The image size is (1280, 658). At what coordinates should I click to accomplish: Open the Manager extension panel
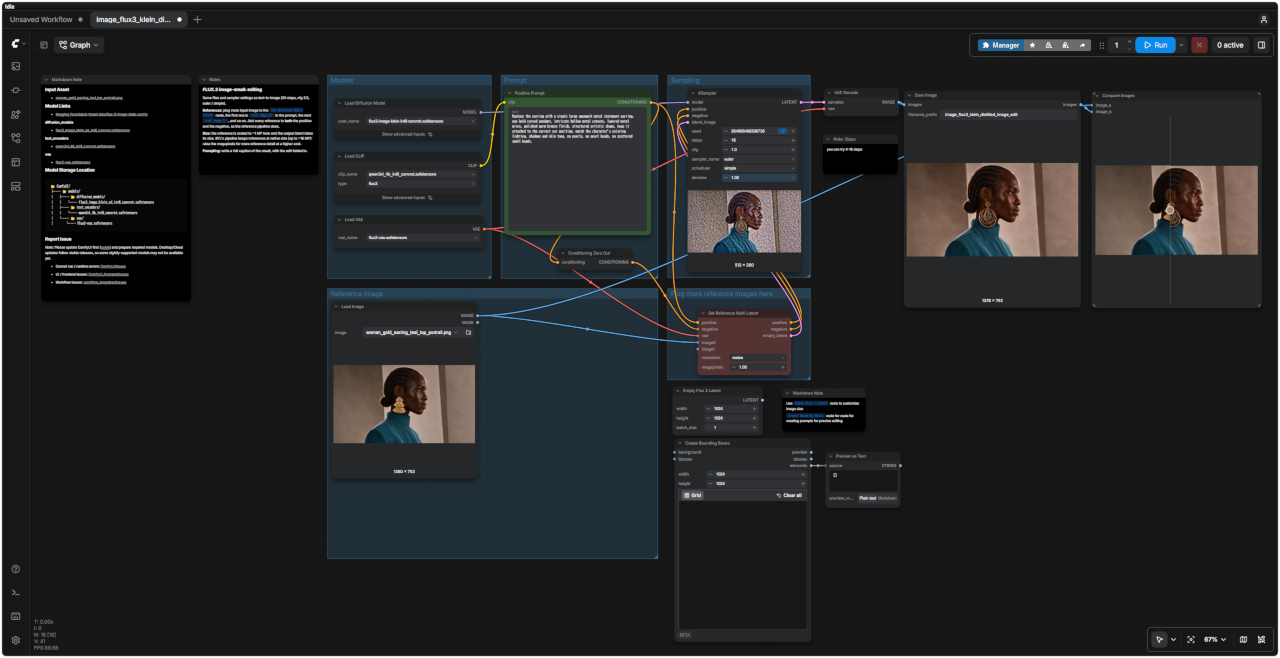coord(1000,45)
